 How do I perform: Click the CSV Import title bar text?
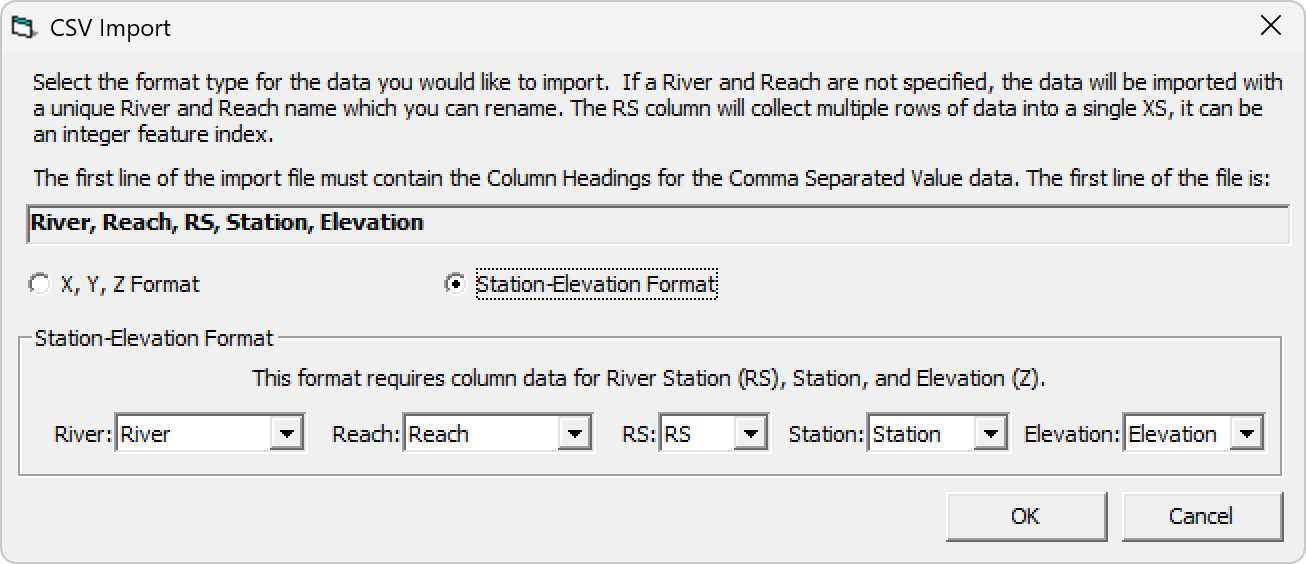(x=110, y=28)
